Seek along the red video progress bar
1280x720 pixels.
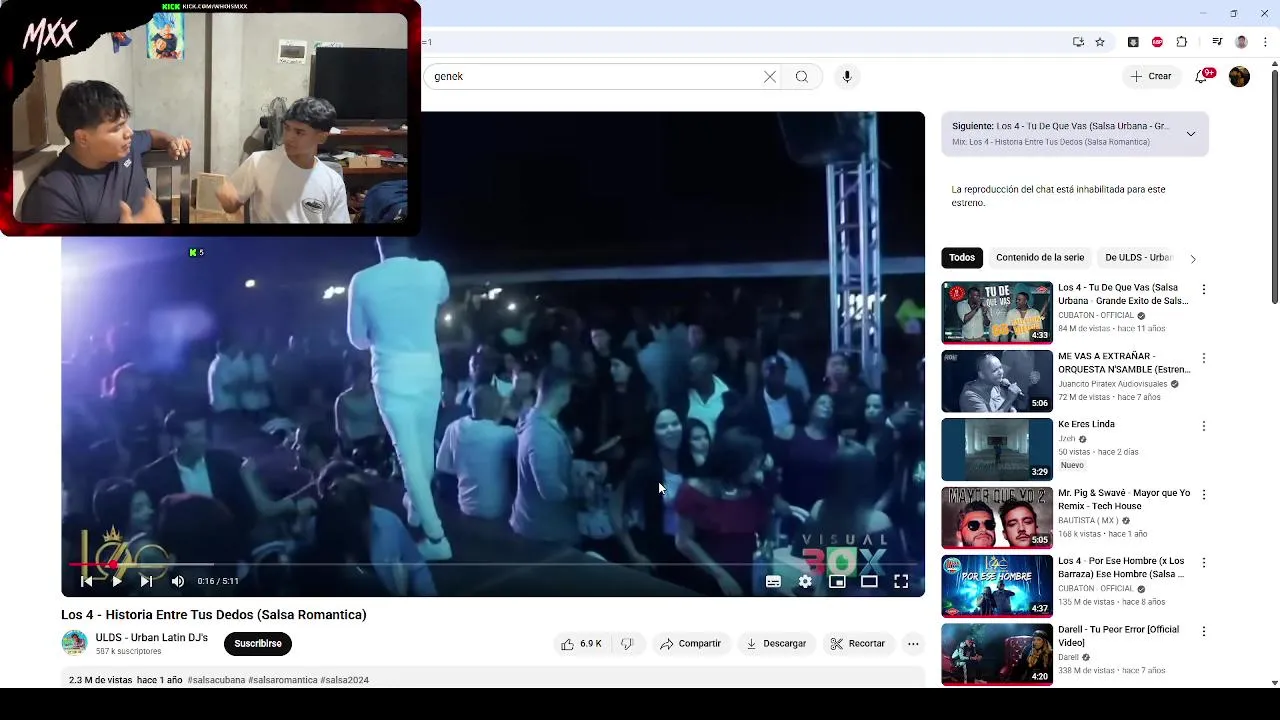[493, 565]
